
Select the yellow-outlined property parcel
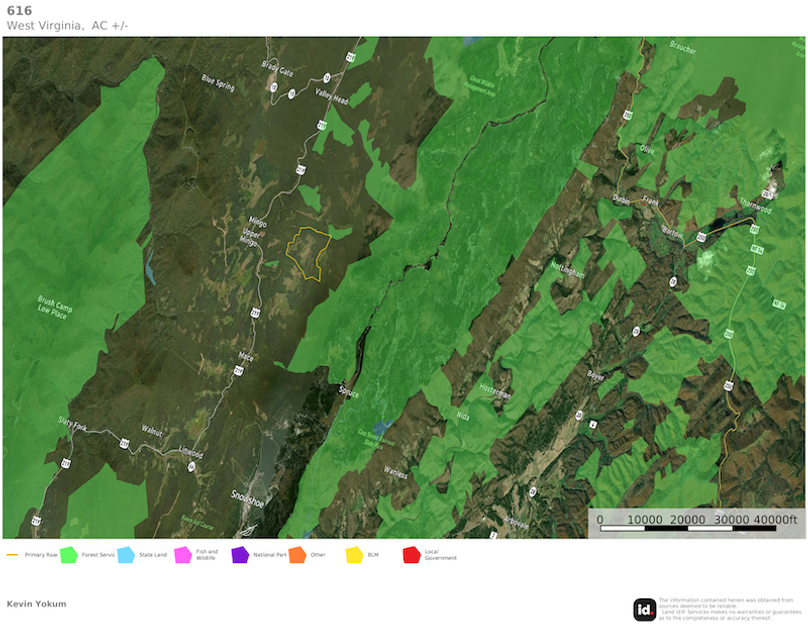click(x=308, y=252)
